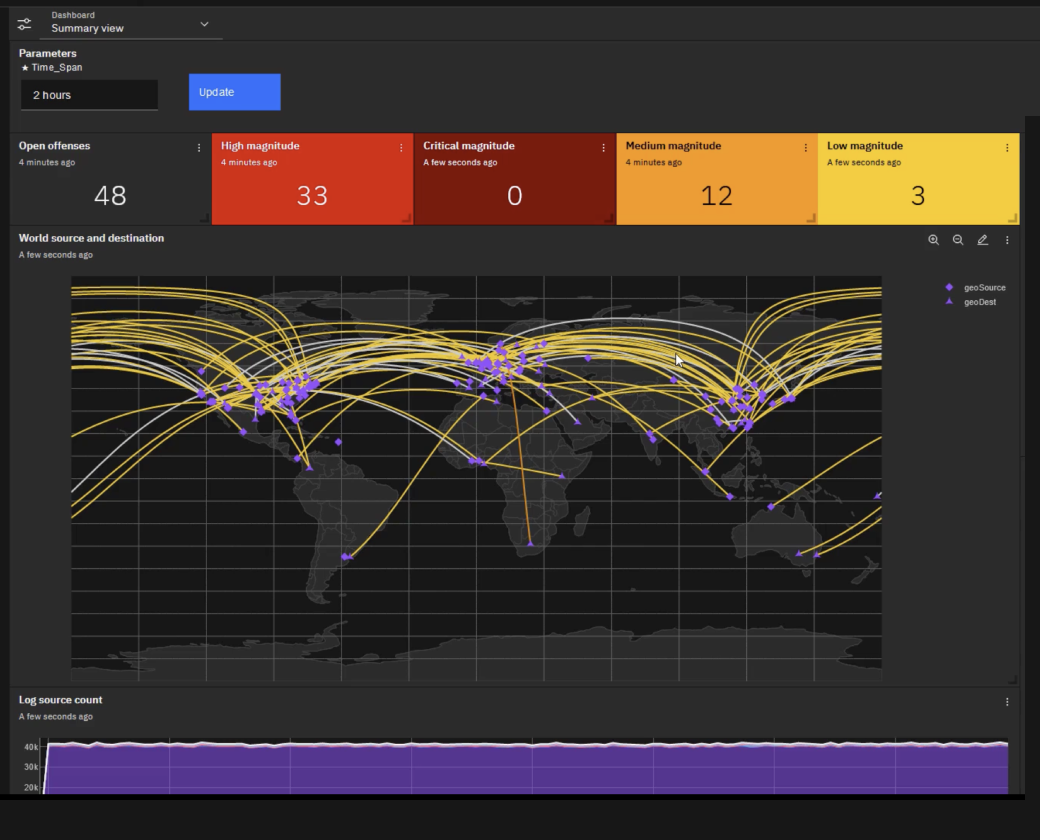Open Log source count widget menu
This screenshot has width=1040, height=840.
pyautogui.click(x=1007, y=702)
